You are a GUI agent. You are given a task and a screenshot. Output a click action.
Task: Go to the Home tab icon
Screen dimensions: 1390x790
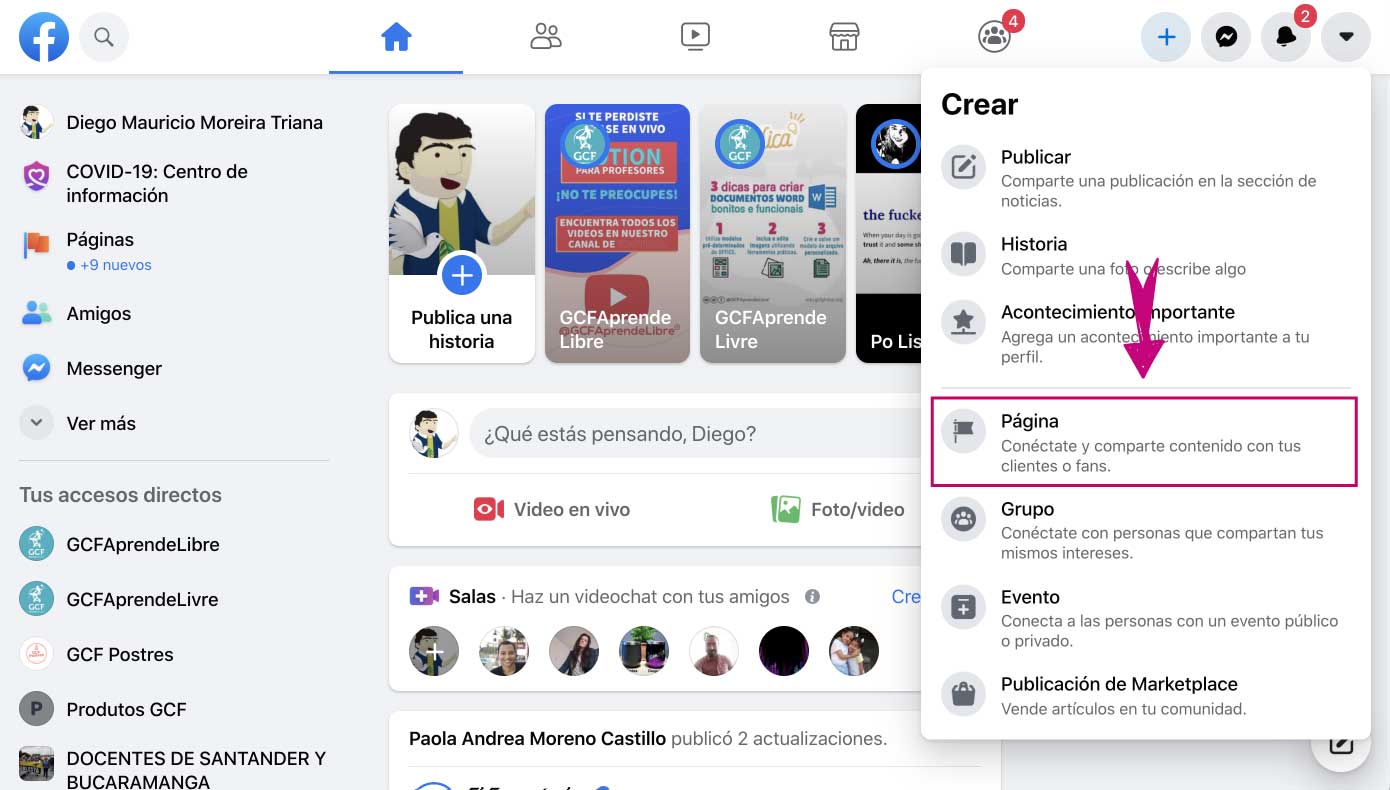396,38
